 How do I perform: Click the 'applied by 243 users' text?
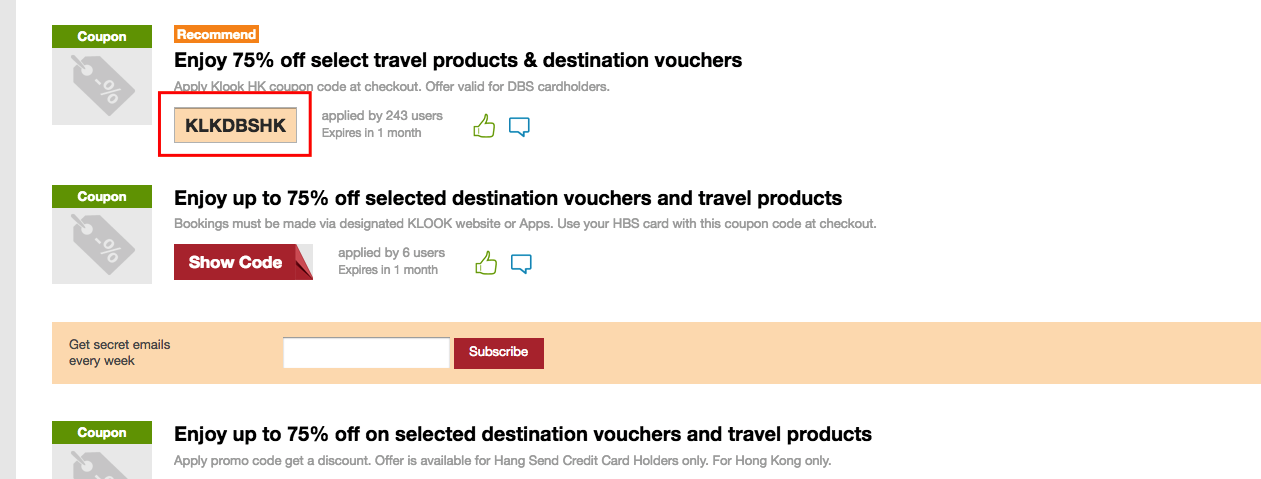[382, 116]
